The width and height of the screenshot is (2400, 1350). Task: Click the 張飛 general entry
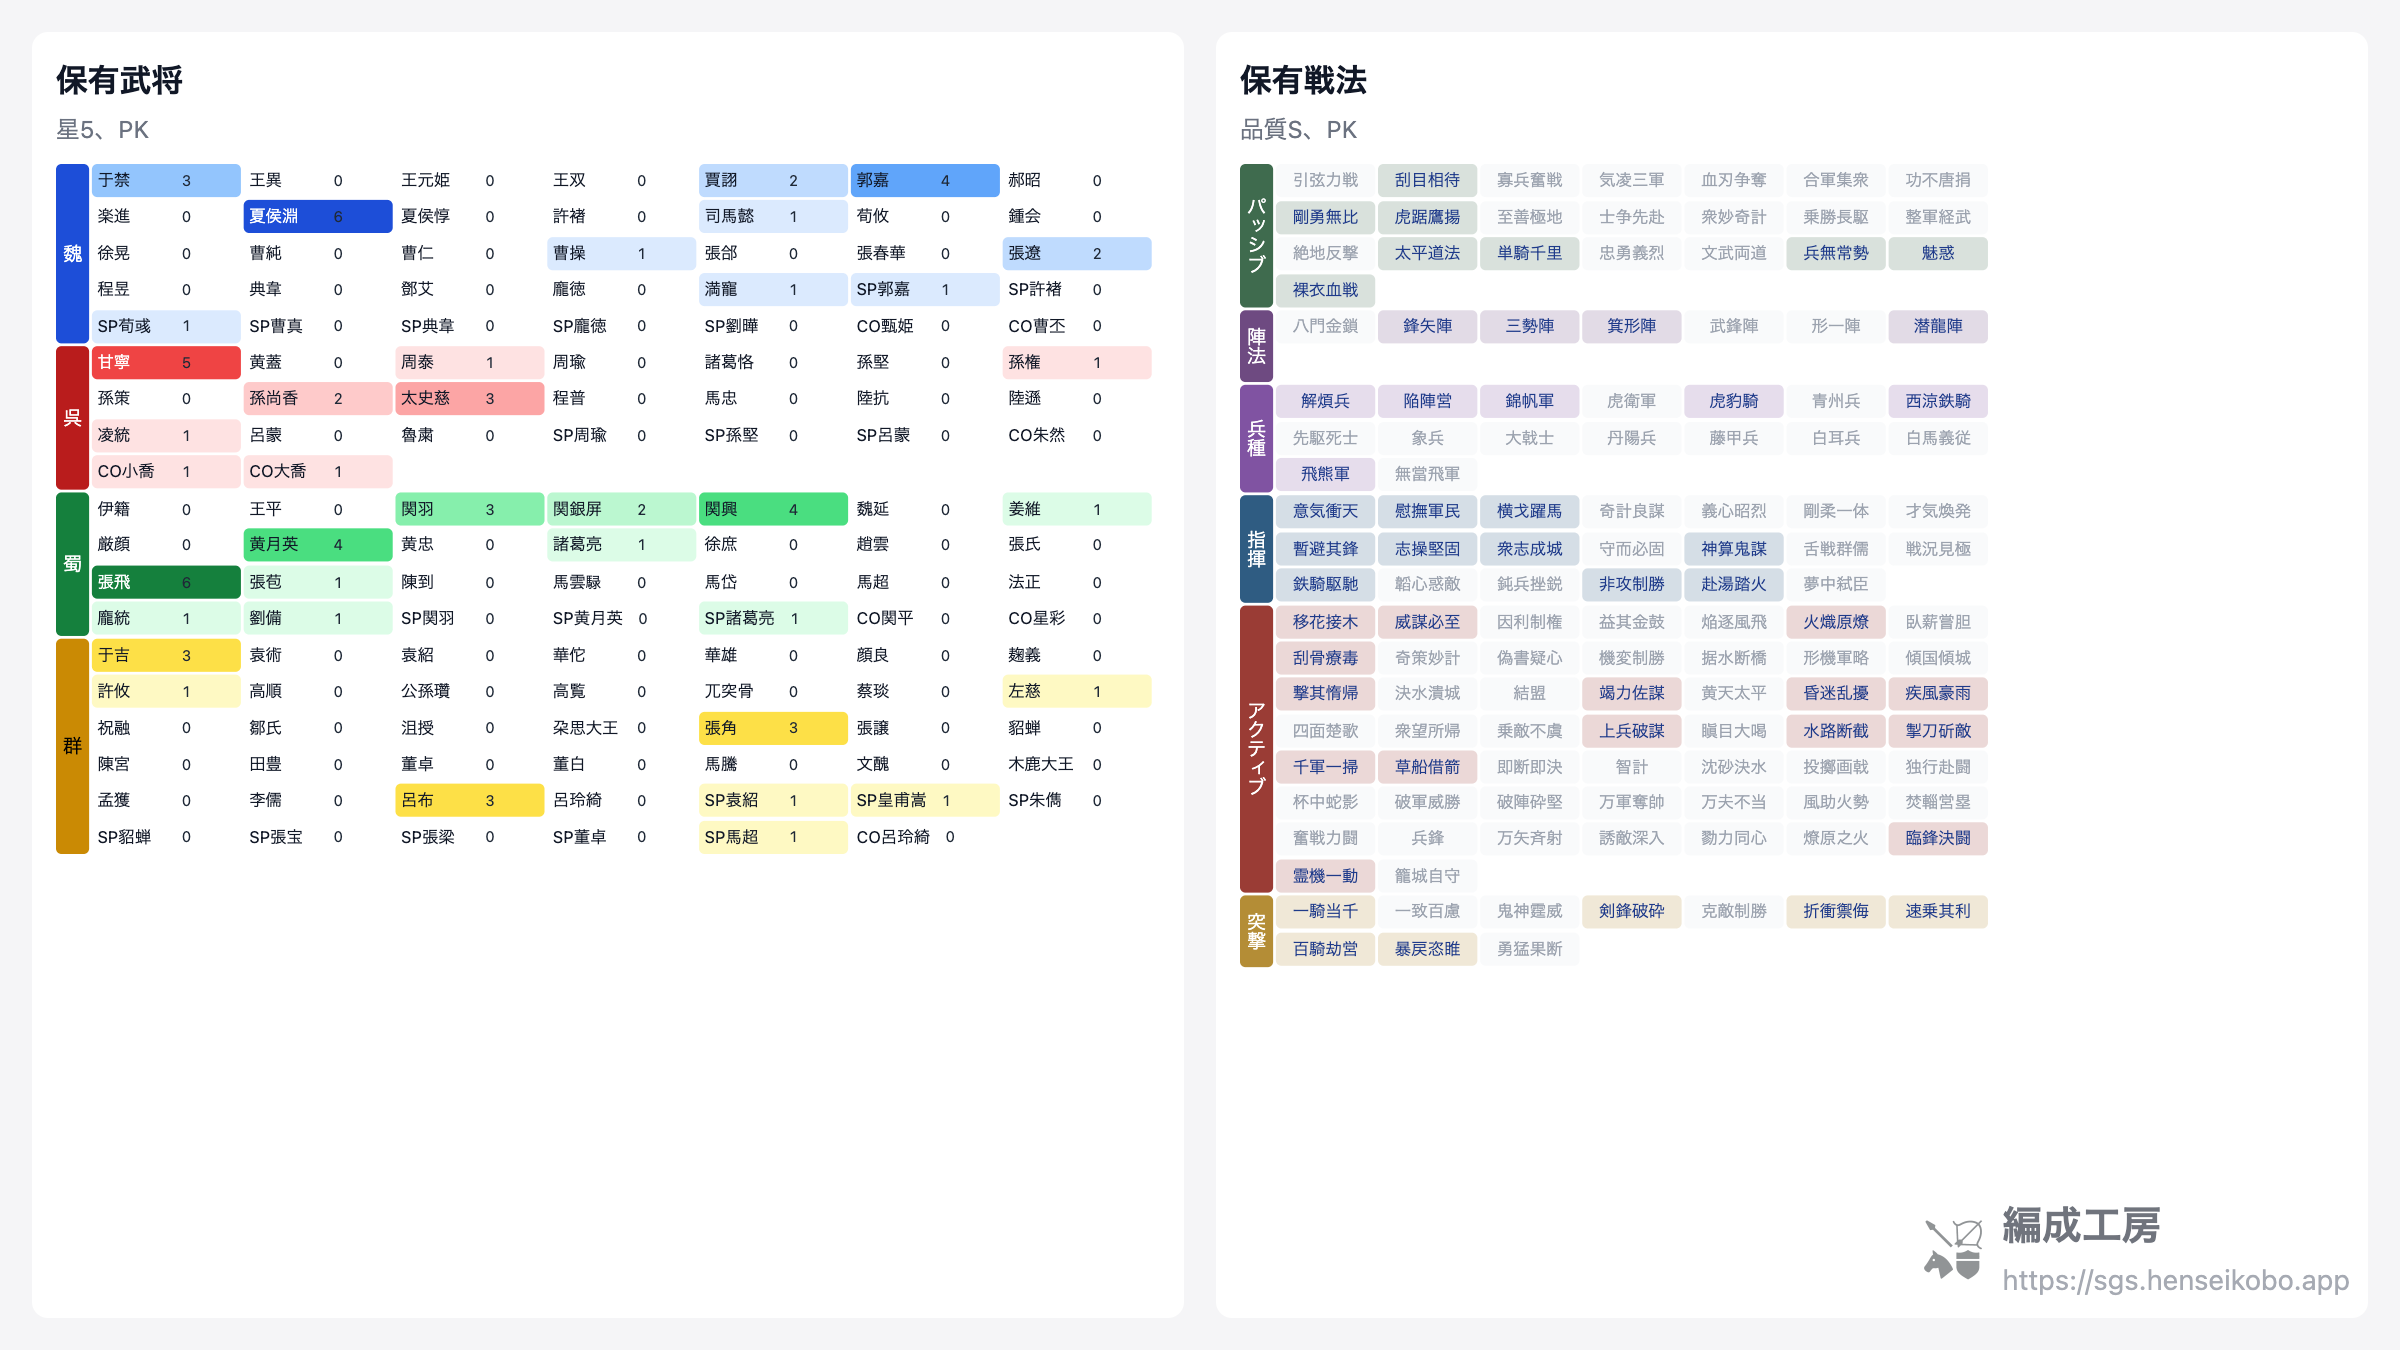[x=165, y=581]
